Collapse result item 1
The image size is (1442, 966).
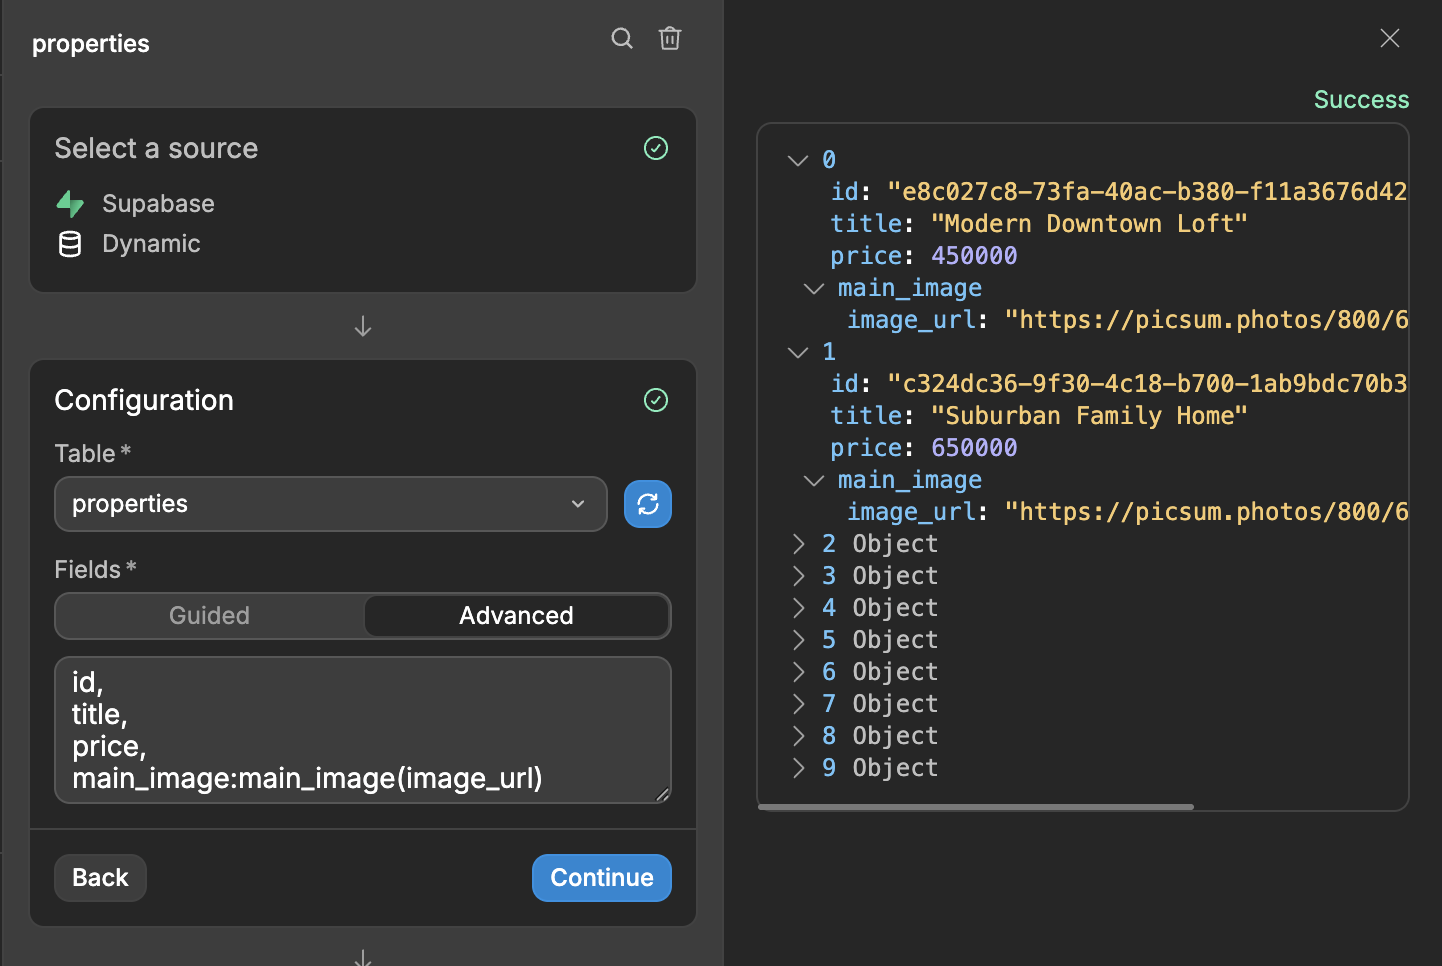click(x=798, y=352)
